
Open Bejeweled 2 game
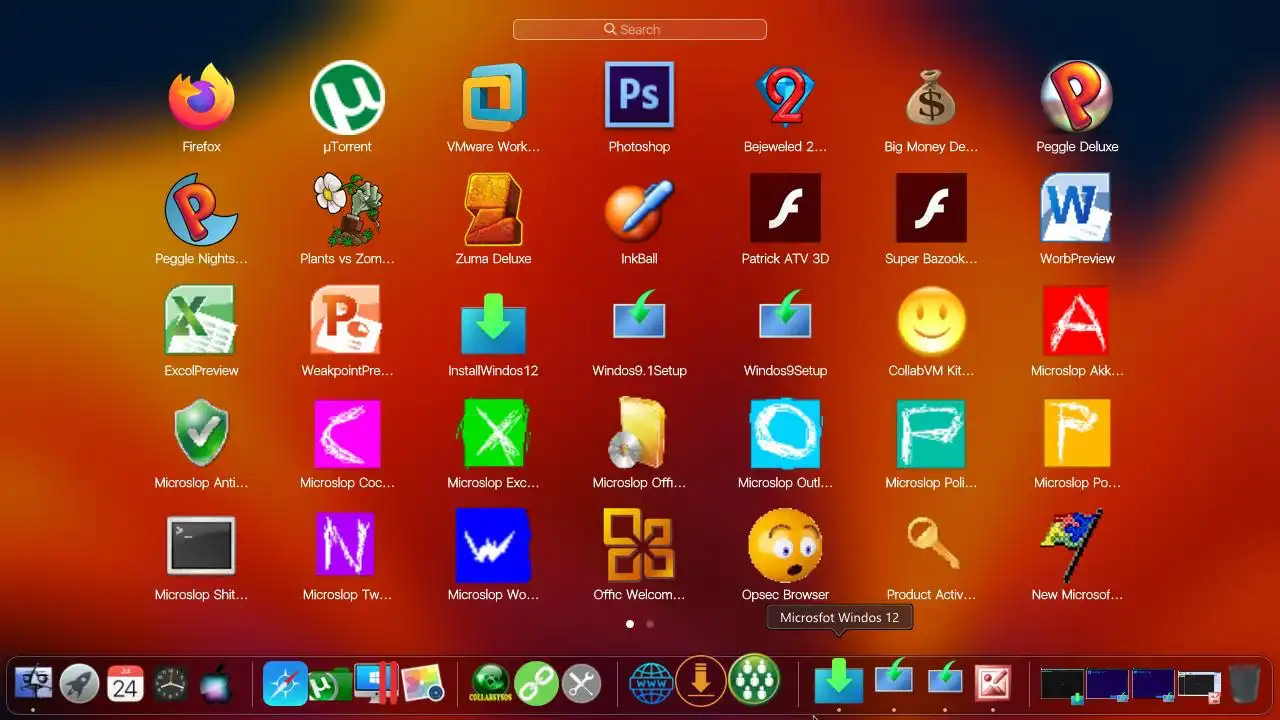point(785,98)
